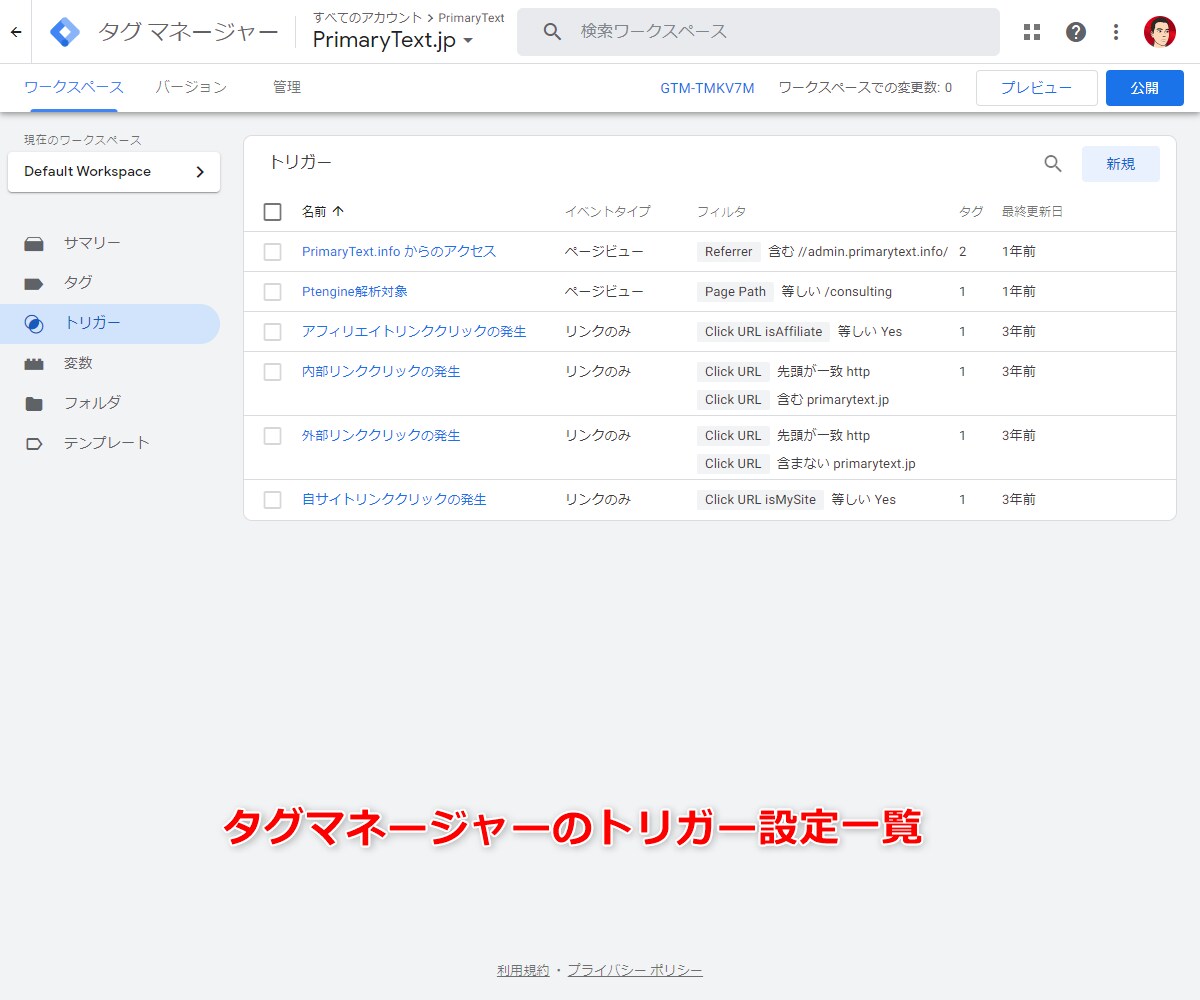The width and height of the screenshot is (1200, 1000).
Task: Open the サマリー menu item
Action: point(92,243)
